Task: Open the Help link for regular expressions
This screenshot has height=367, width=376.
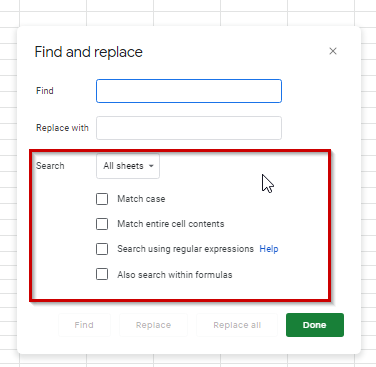Action: [269, 249]
